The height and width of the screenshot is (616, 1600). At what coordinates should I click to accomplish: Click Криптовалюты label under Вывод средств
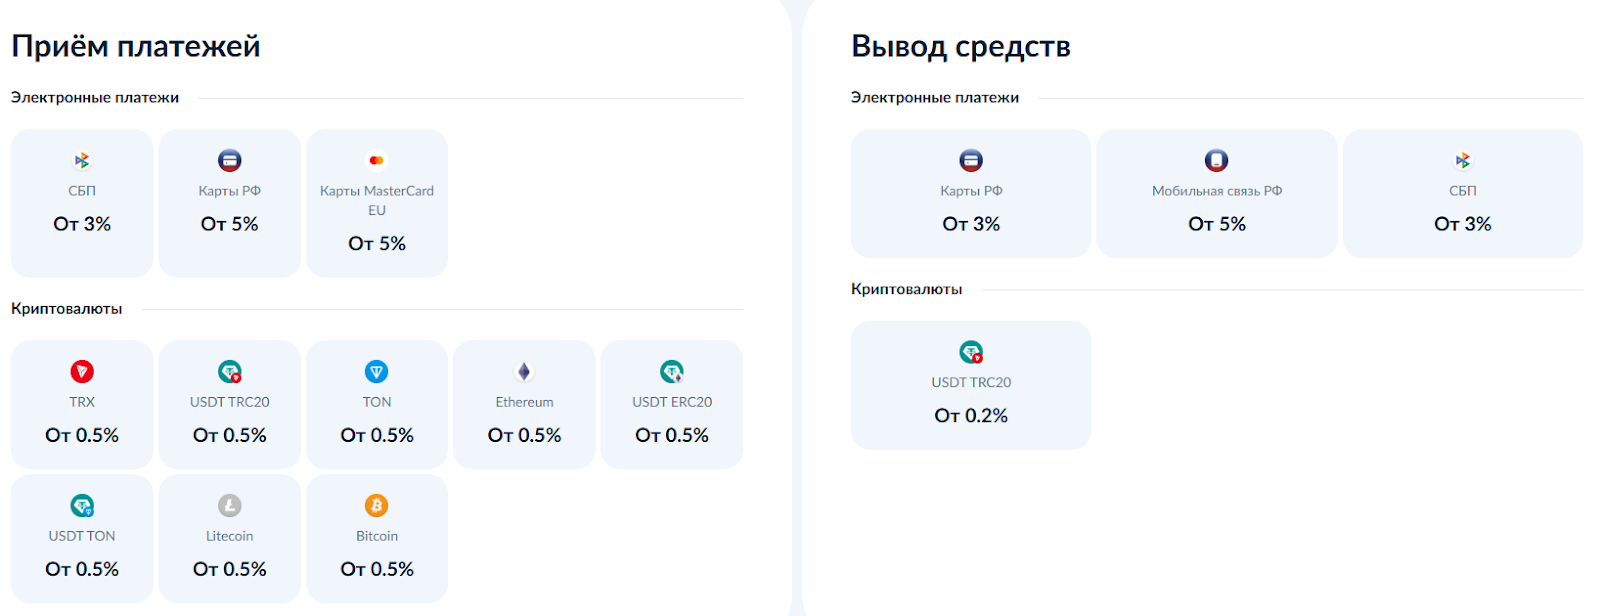(x=906, y=289)
